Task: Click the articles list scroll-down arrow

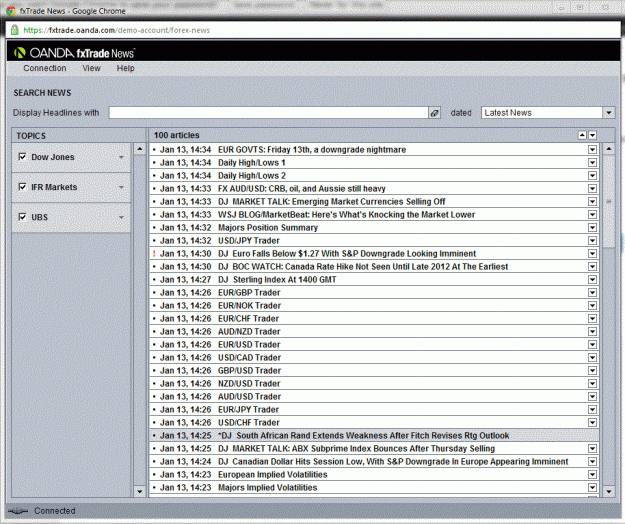Action: point(609,491)
